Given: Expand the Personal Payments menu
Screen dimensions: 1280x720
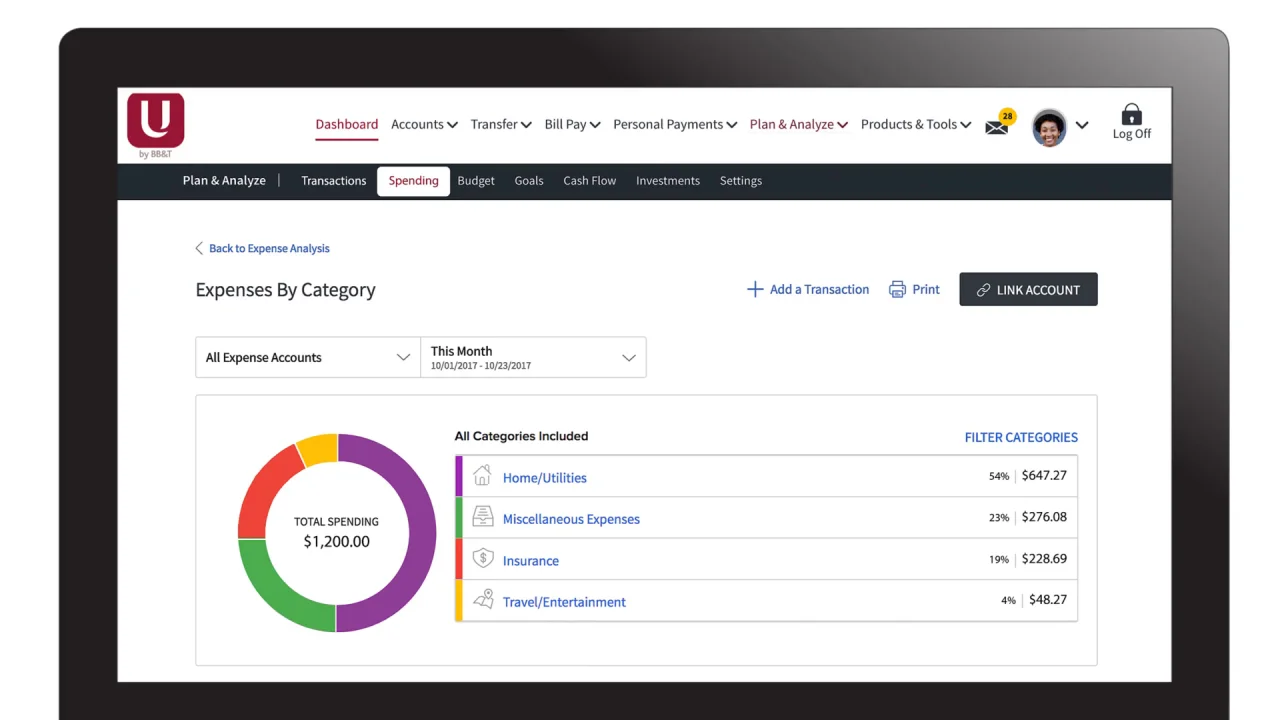Looking at the screenshot, I should tap(675, 124).
